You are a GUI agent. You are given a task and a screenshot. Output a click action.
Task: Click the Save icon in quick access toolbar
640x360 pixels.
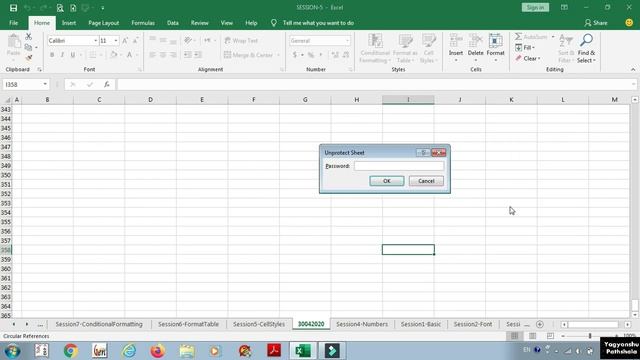point(13,7)
